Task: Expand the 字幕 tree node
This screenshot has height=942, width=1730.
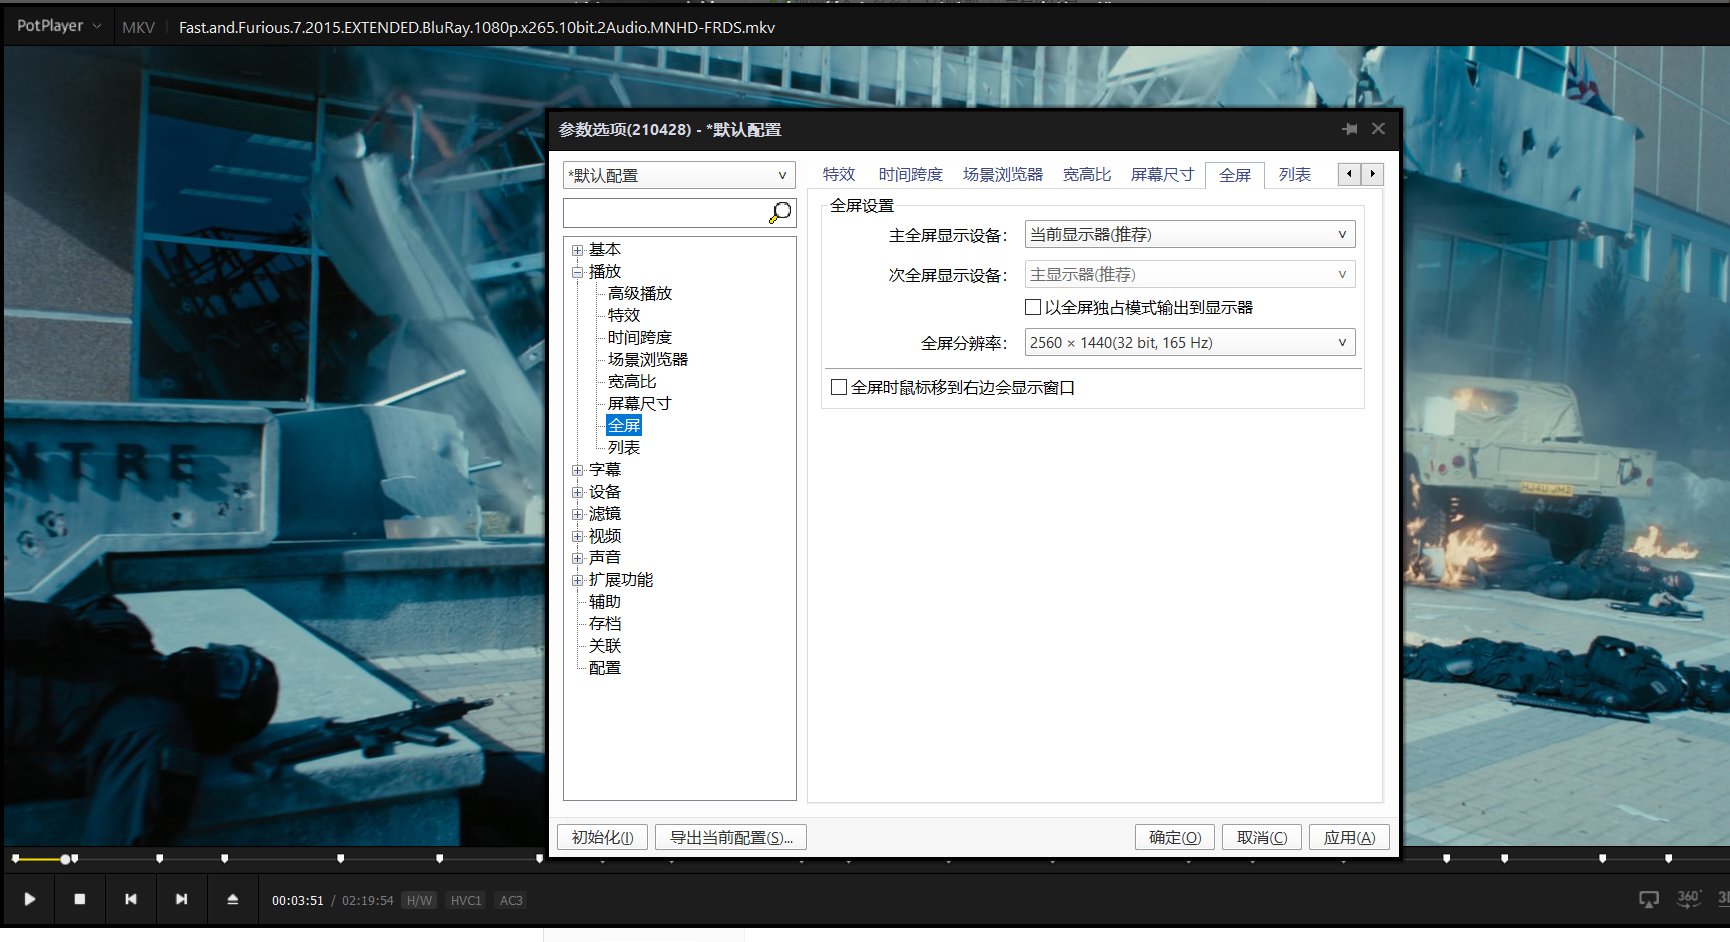Action: (577, 470)
